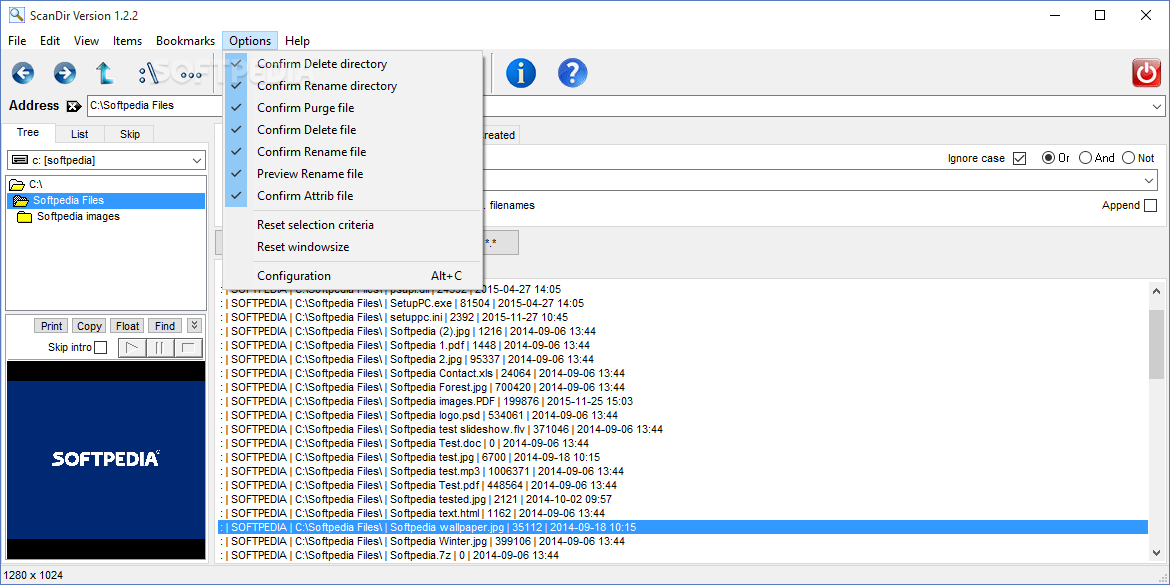
Task: Select the SetupPC.exe result row
Action: (683, 303)
